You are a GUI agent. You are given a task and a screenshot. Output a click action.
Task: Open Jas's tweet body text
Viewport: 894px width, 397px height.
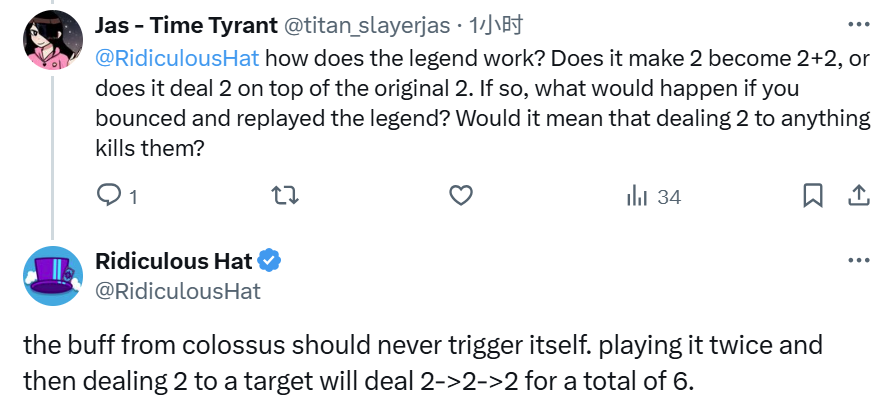pos(482,103)
